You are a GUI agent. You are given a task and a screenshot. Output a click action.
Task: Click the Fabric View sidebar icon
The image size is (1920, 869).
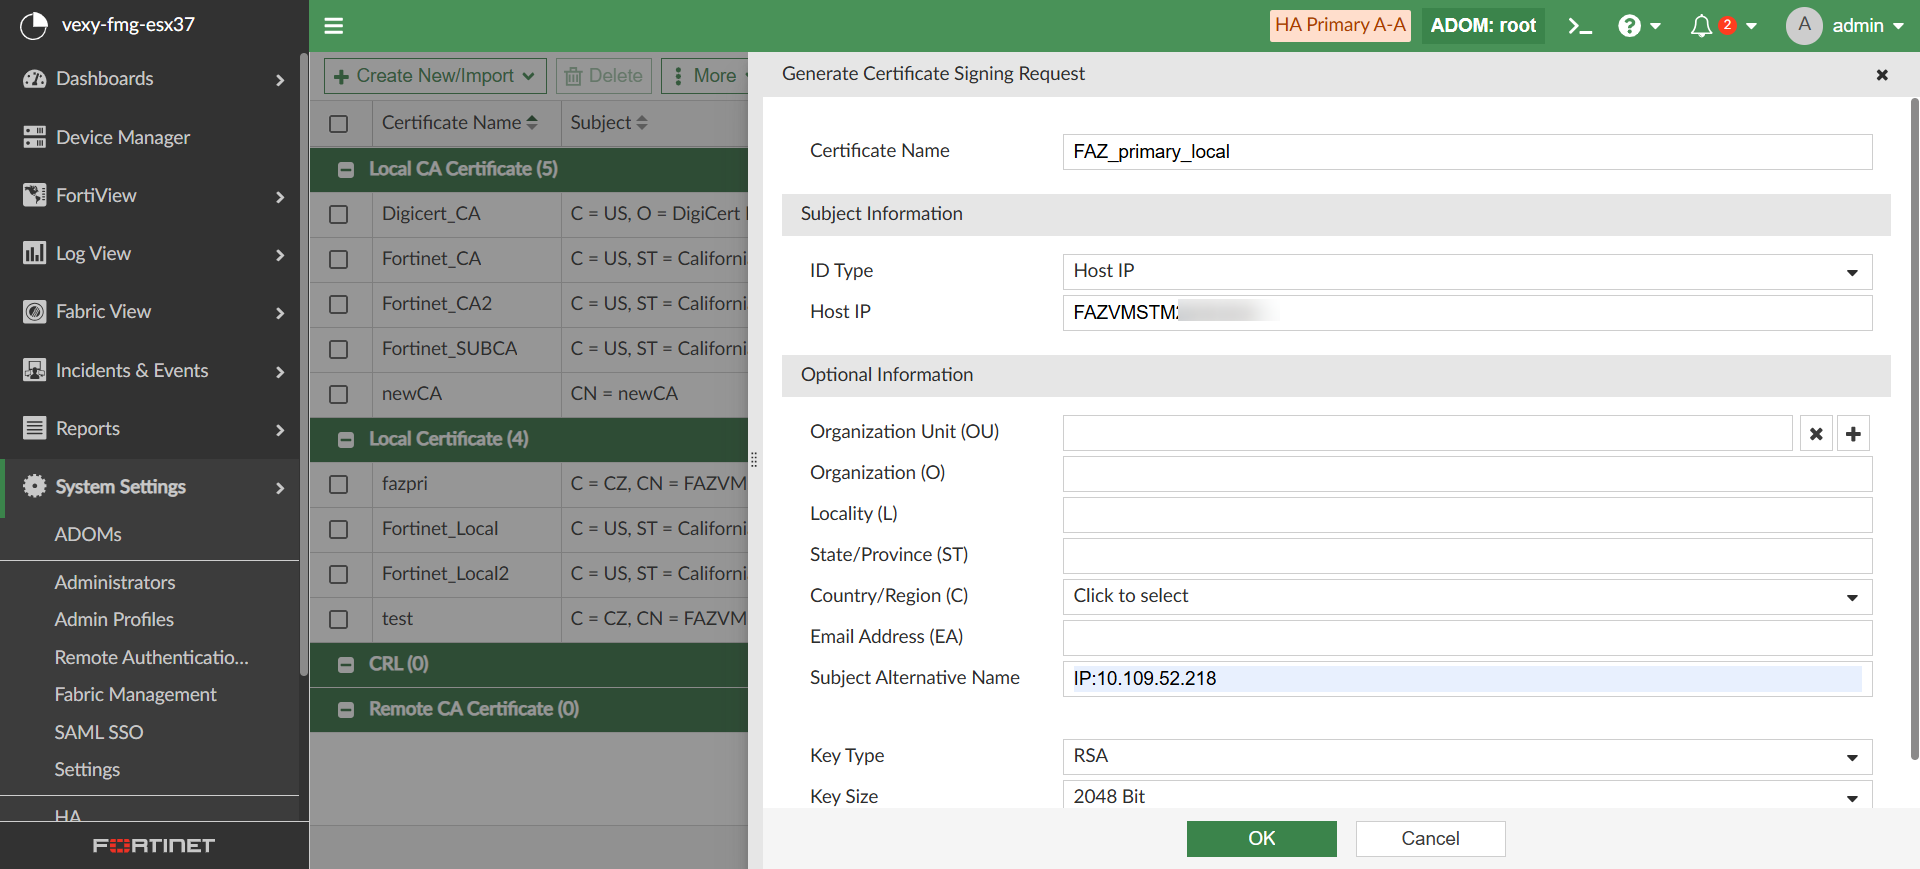pyautogui.click(x=35, y=312)
